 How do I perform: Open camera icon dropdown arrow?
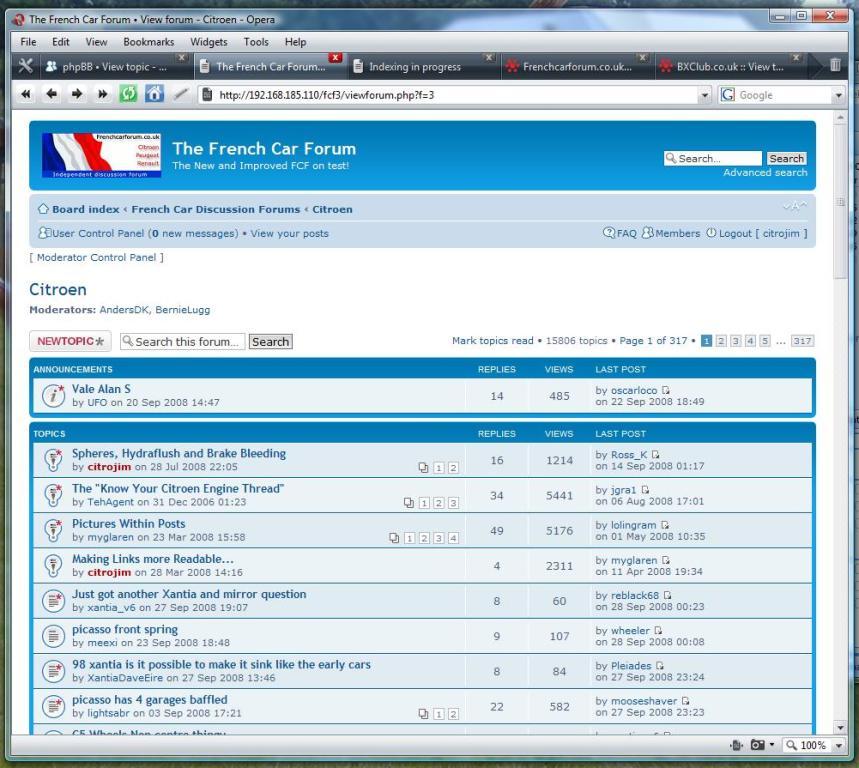[x=771, y=745]
